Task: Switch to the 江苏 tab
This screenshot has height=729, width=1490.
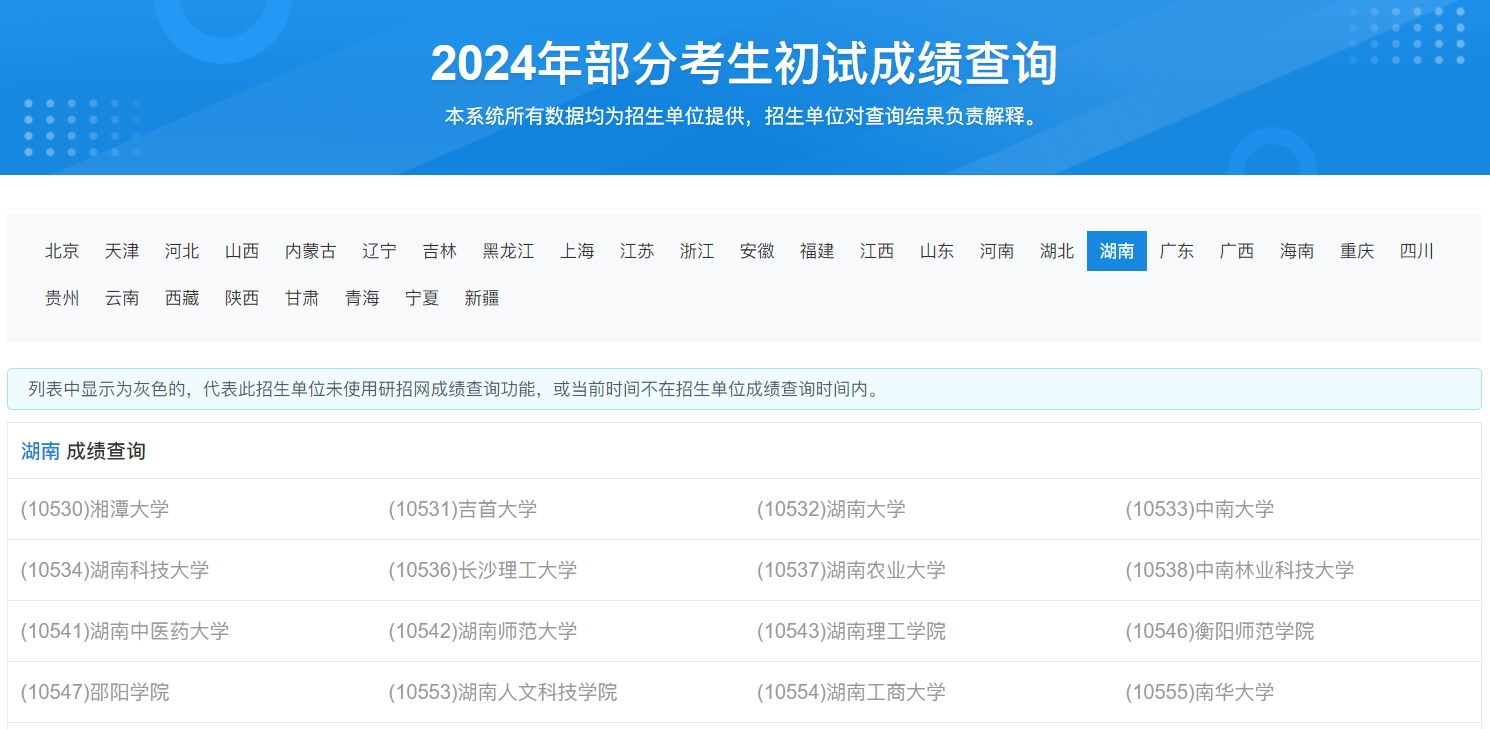Action: (637, 251)
